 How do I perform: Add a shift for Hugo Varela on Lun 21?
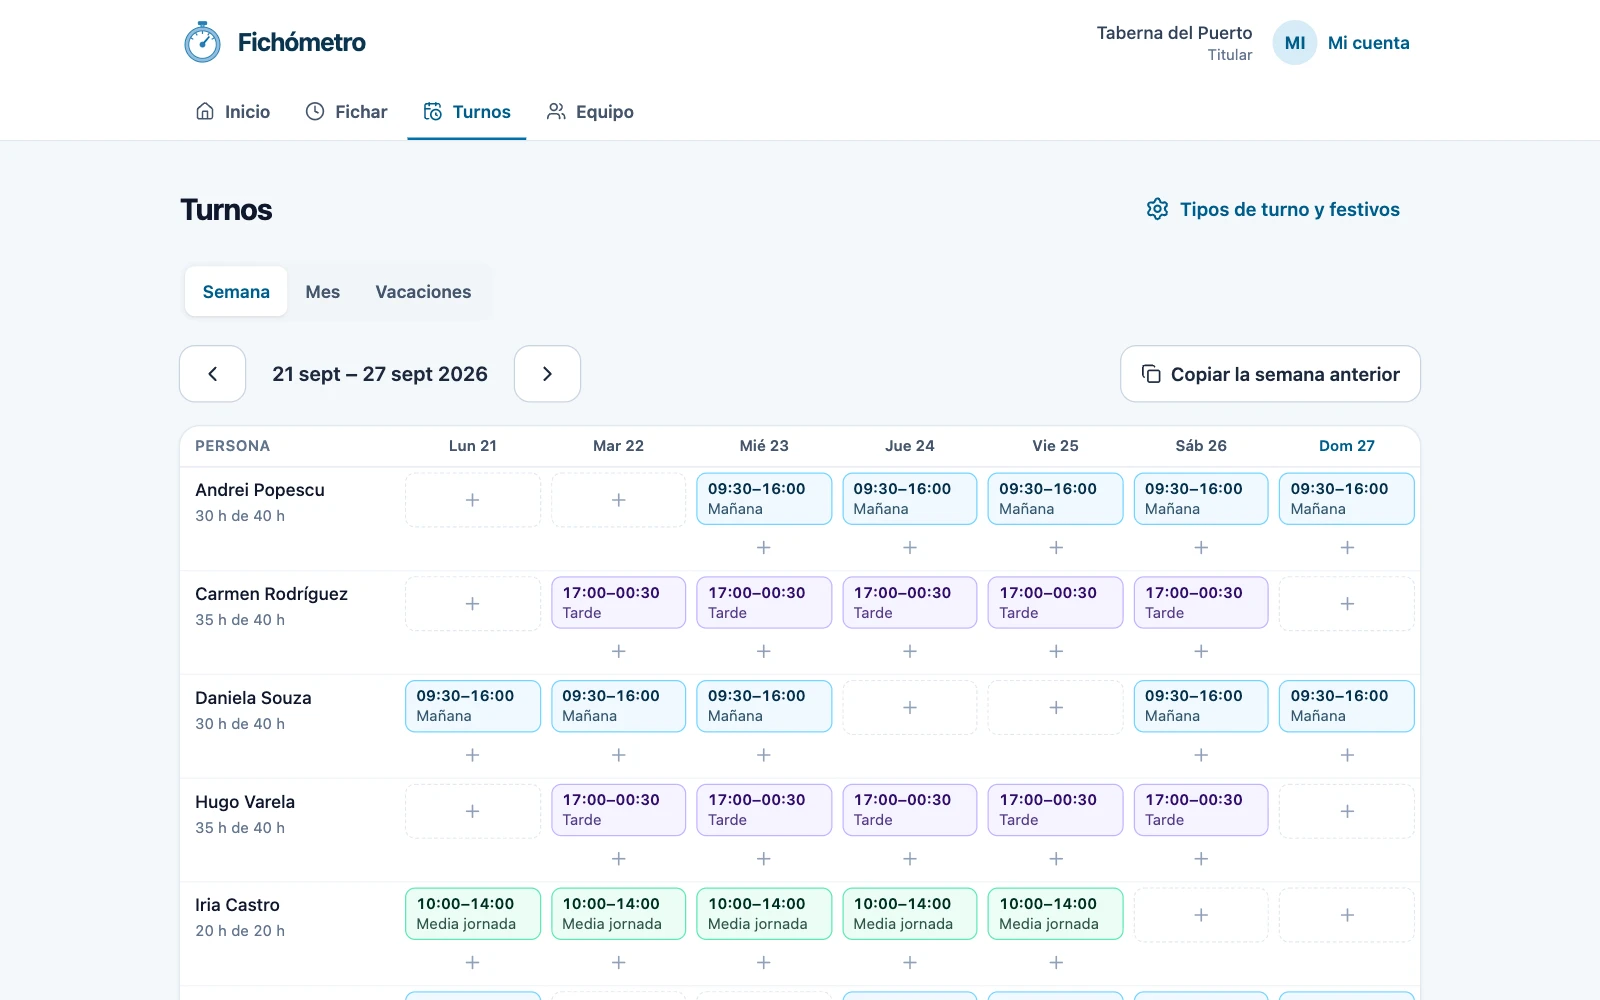pos(473,811)
